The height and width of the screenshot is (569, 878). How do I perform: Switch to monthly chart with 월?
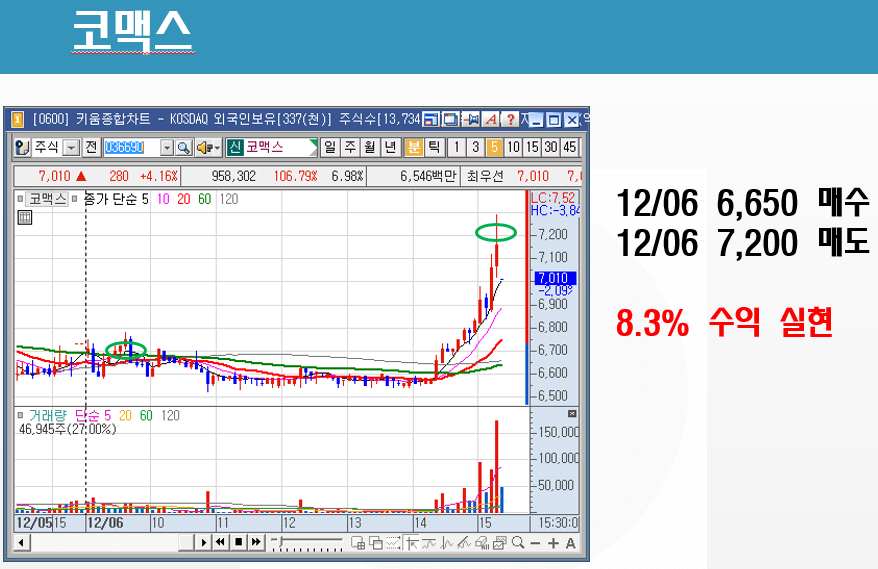click(x=370, y=148)
